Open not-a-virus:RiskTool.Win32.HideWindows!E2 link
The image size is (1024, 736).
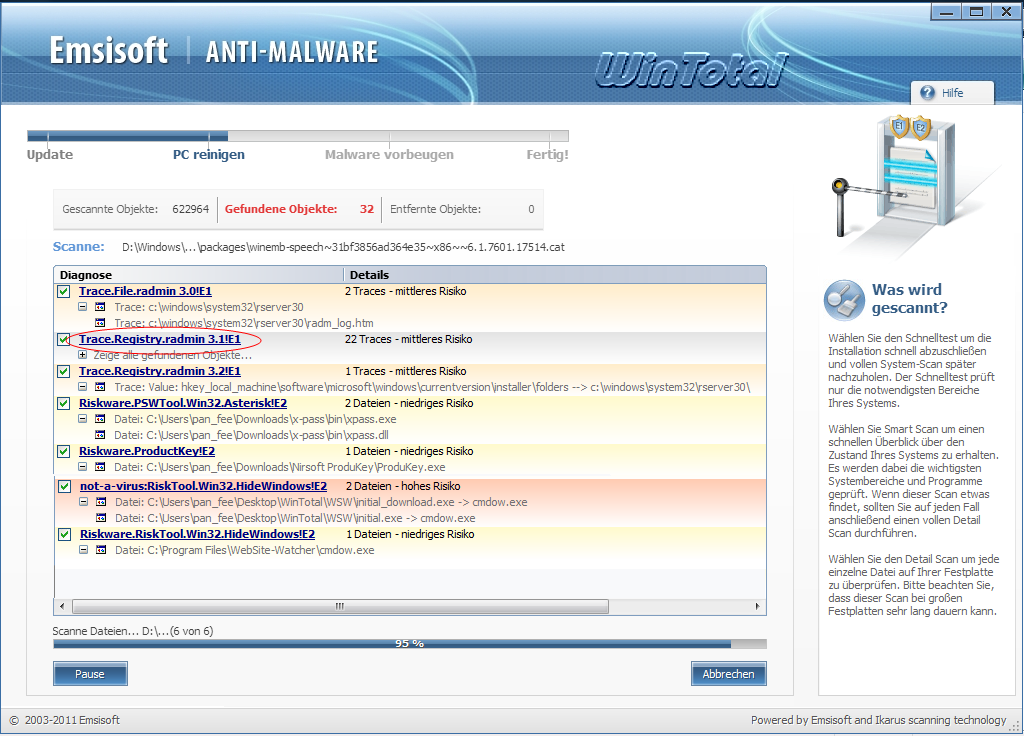click(x=204, y=486)
